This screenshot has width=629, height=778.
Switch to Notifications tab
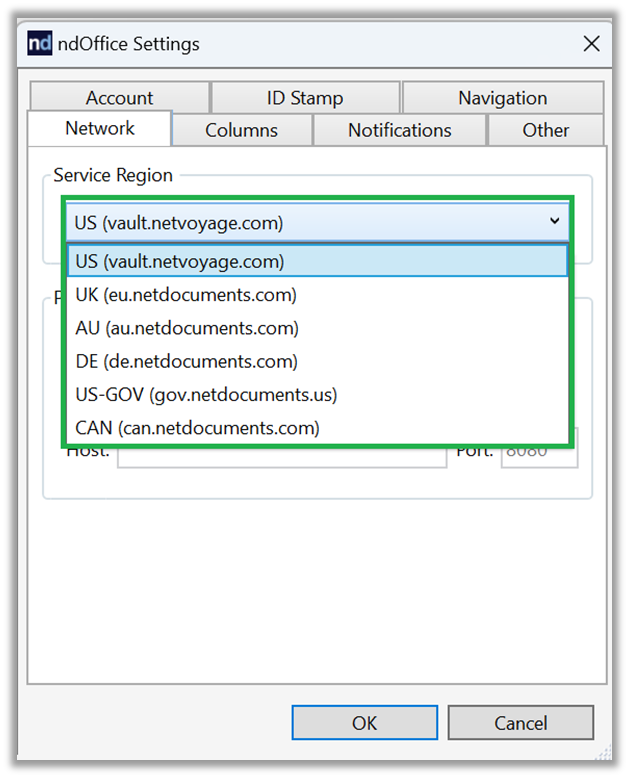(x=399, y=130)
